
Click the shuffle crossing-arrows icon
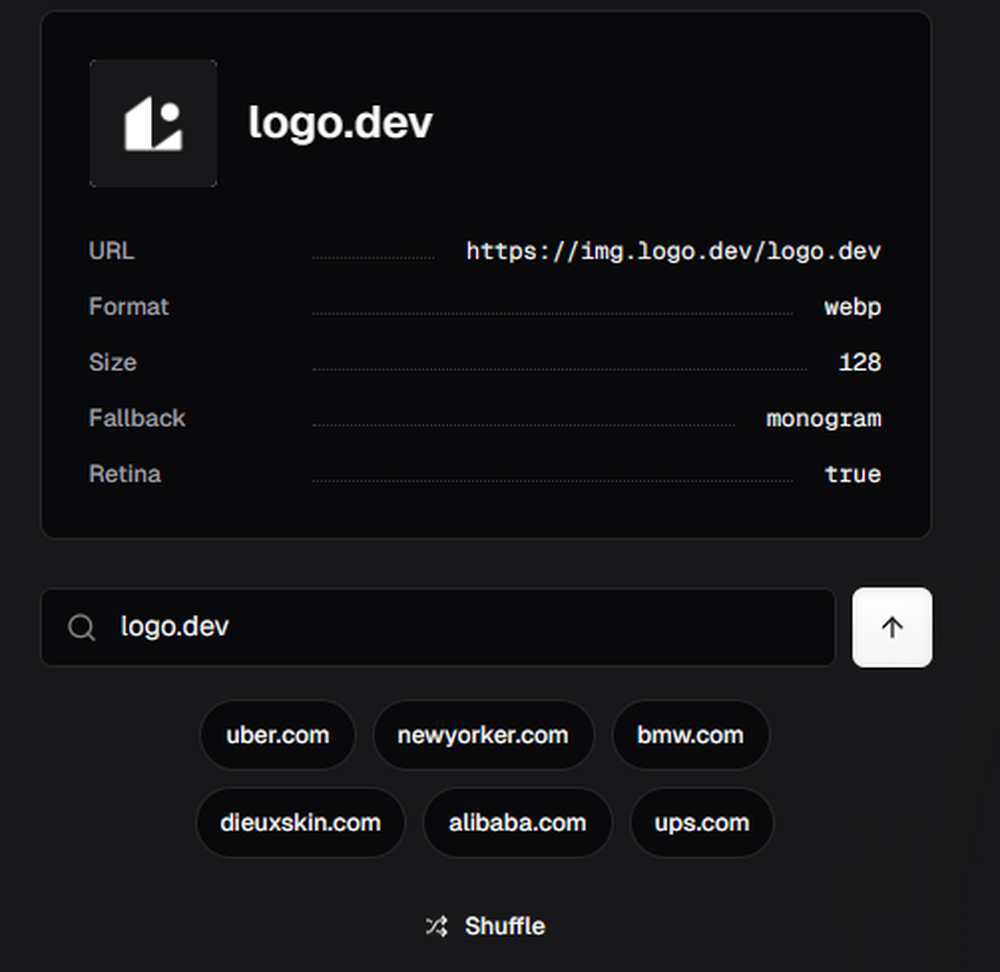pos(435,925)
